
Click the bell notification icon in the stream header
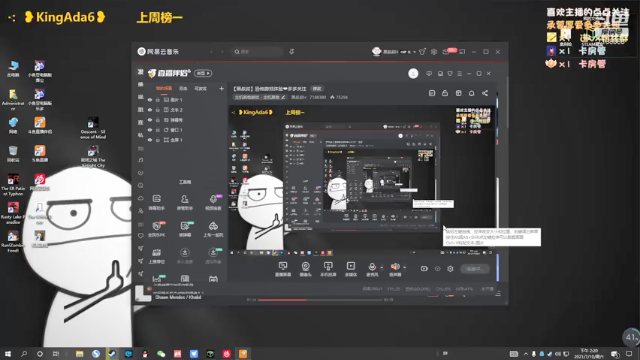471,93
